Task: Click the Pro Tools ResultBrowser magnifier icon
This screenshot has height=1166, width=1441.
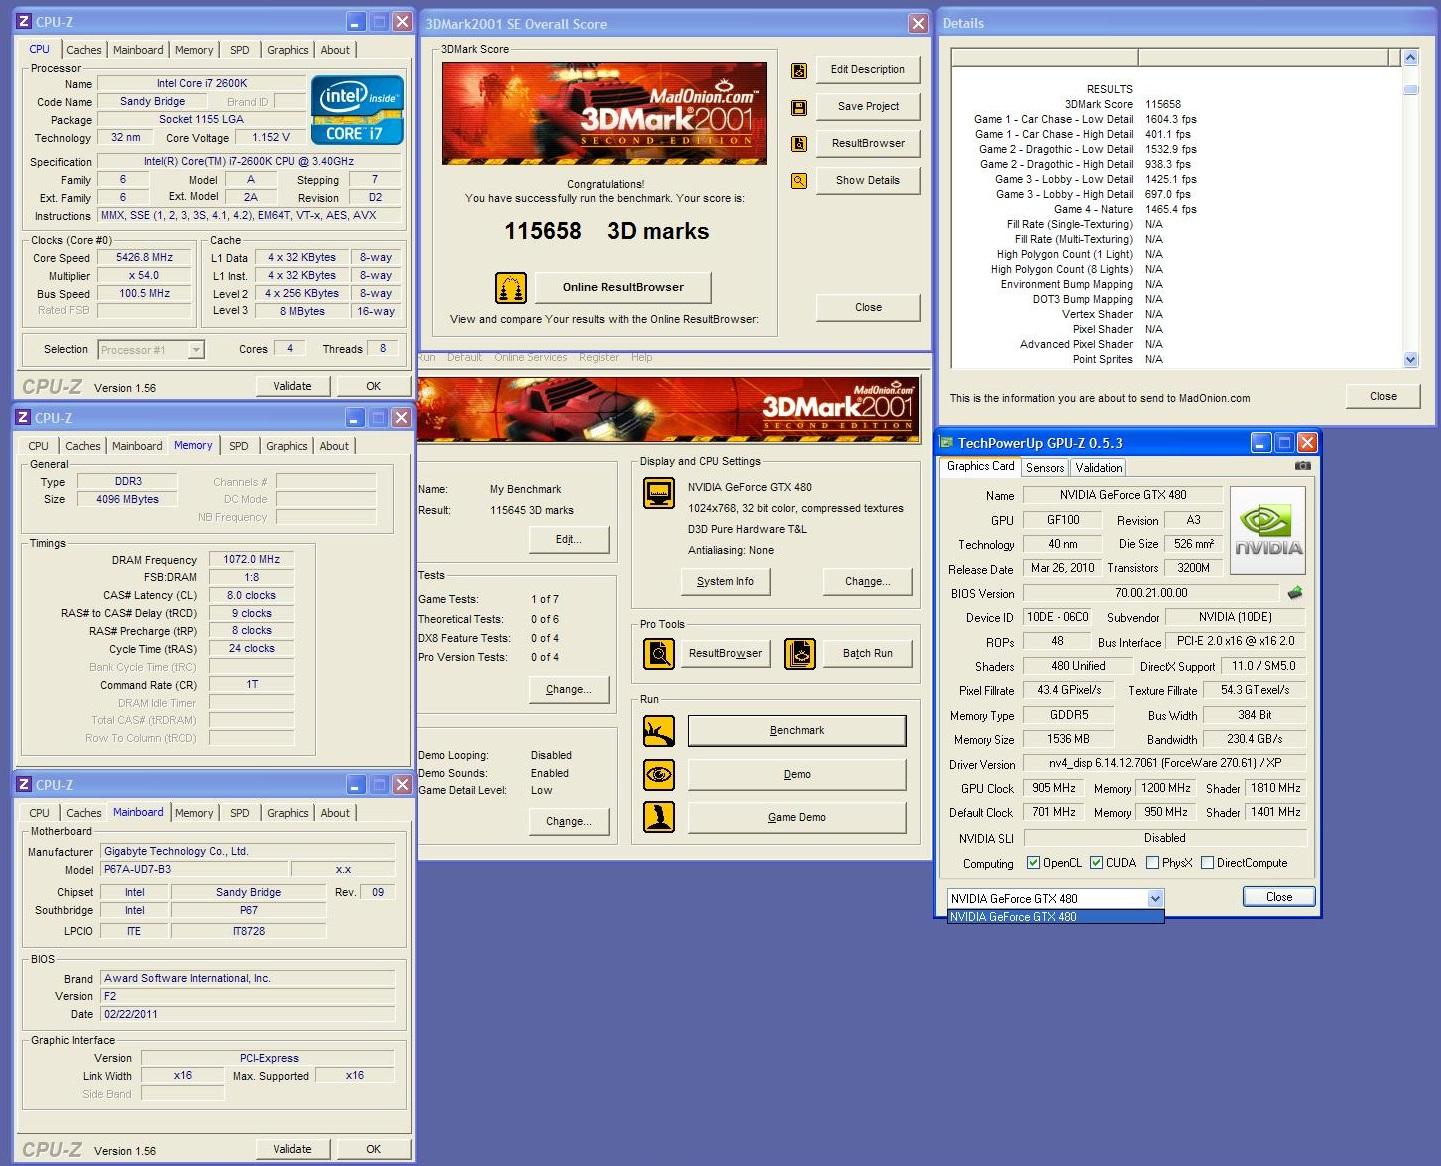Action: click(x=659, y=654)
